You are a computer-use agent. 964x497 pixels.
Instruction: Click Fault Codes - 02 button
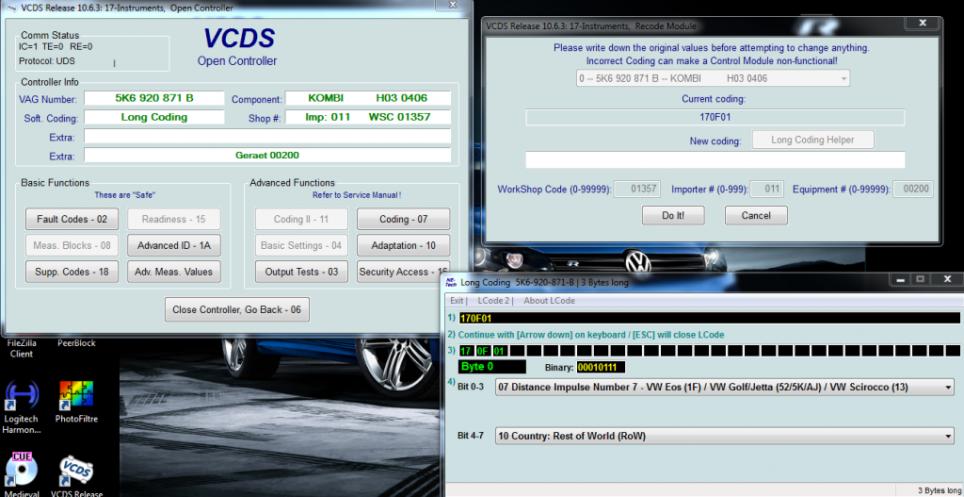[72, 219]
